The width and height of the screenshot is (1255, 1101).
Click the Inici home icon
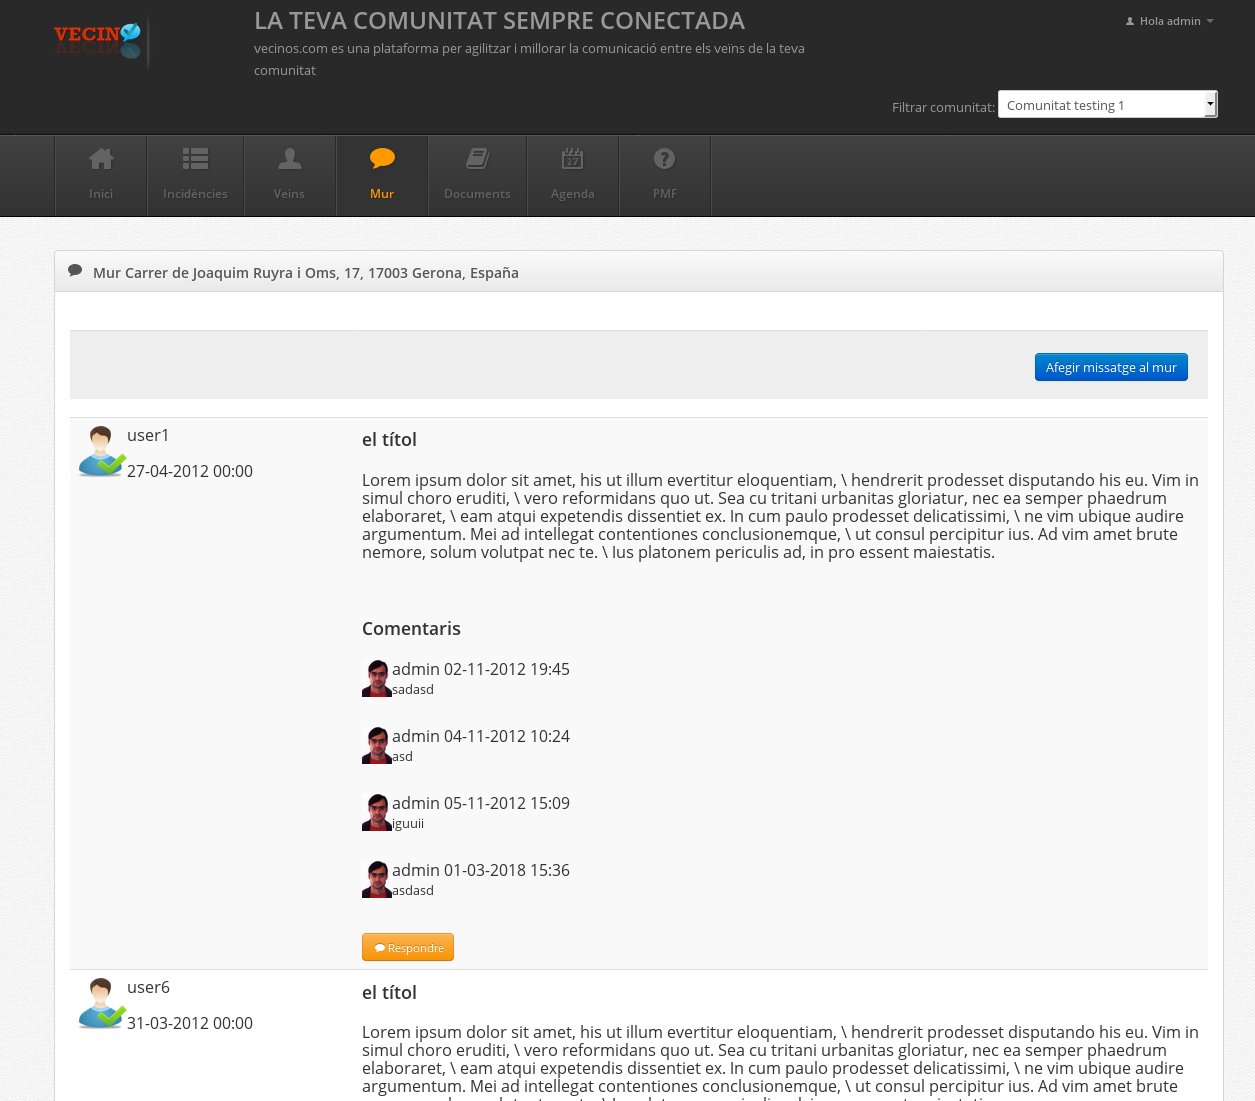(x=101, y=159)
